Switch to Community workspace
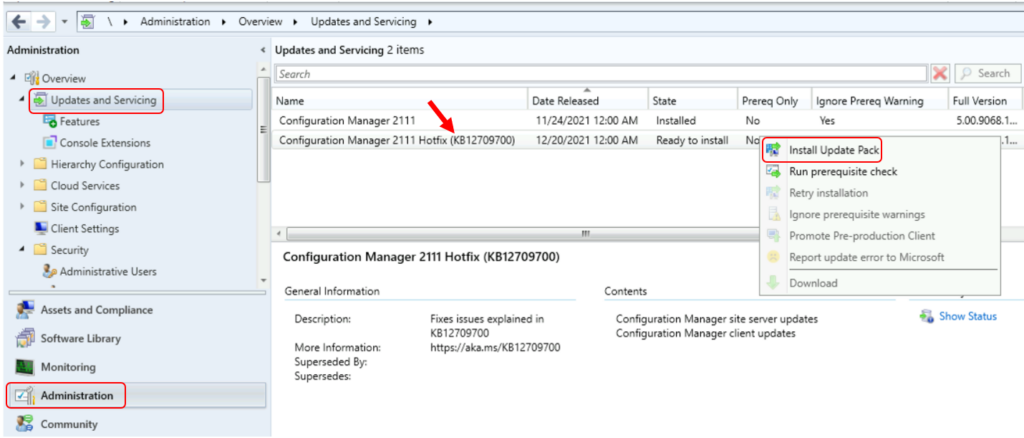The width and height of the screenshot is (1024, 438). coord(69,424)
